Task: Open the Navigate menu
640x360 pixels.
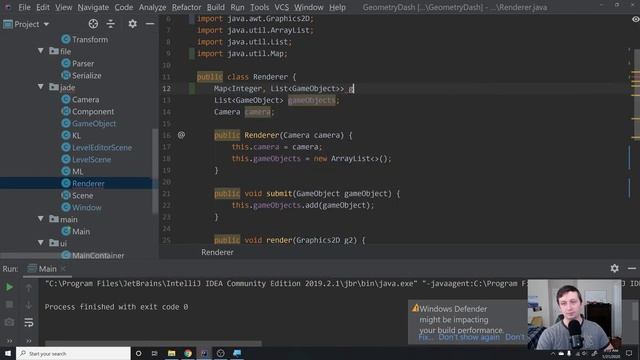Action: pyautogui.click(x=93, y=7)
